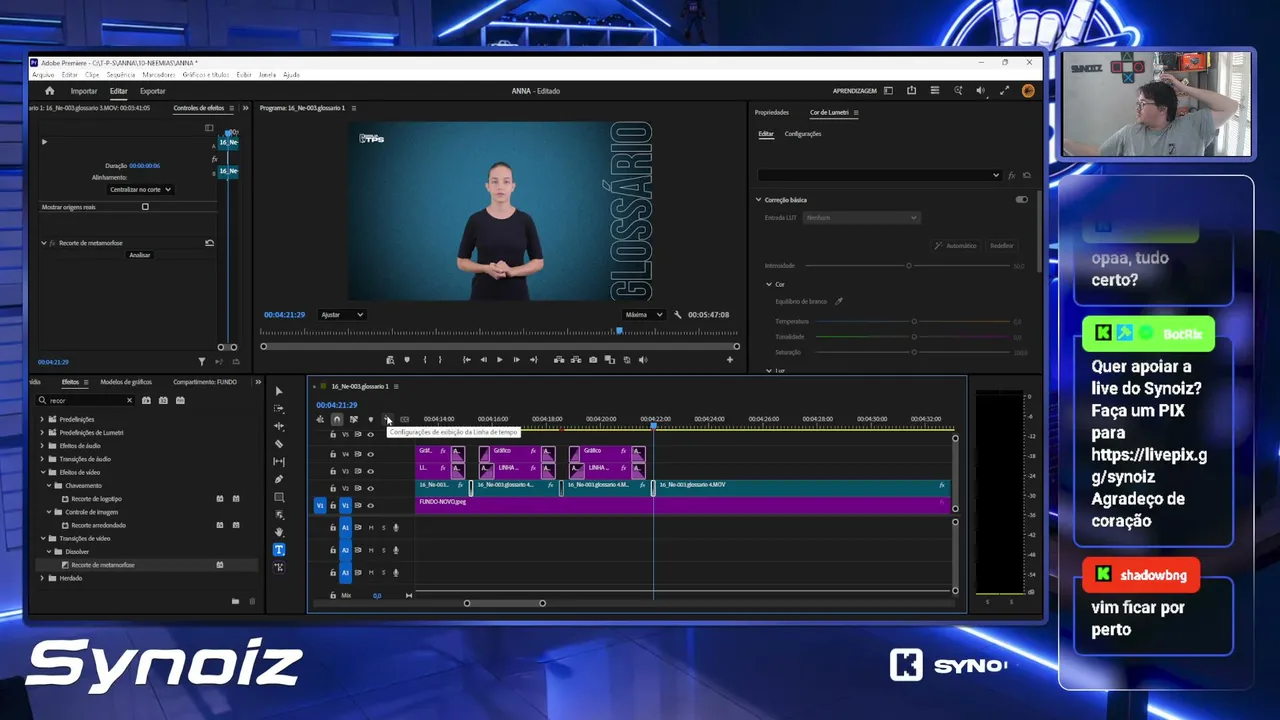1280x720 pixels.
Task: Expand the Predefinições folder
Action: coord(42,419)
